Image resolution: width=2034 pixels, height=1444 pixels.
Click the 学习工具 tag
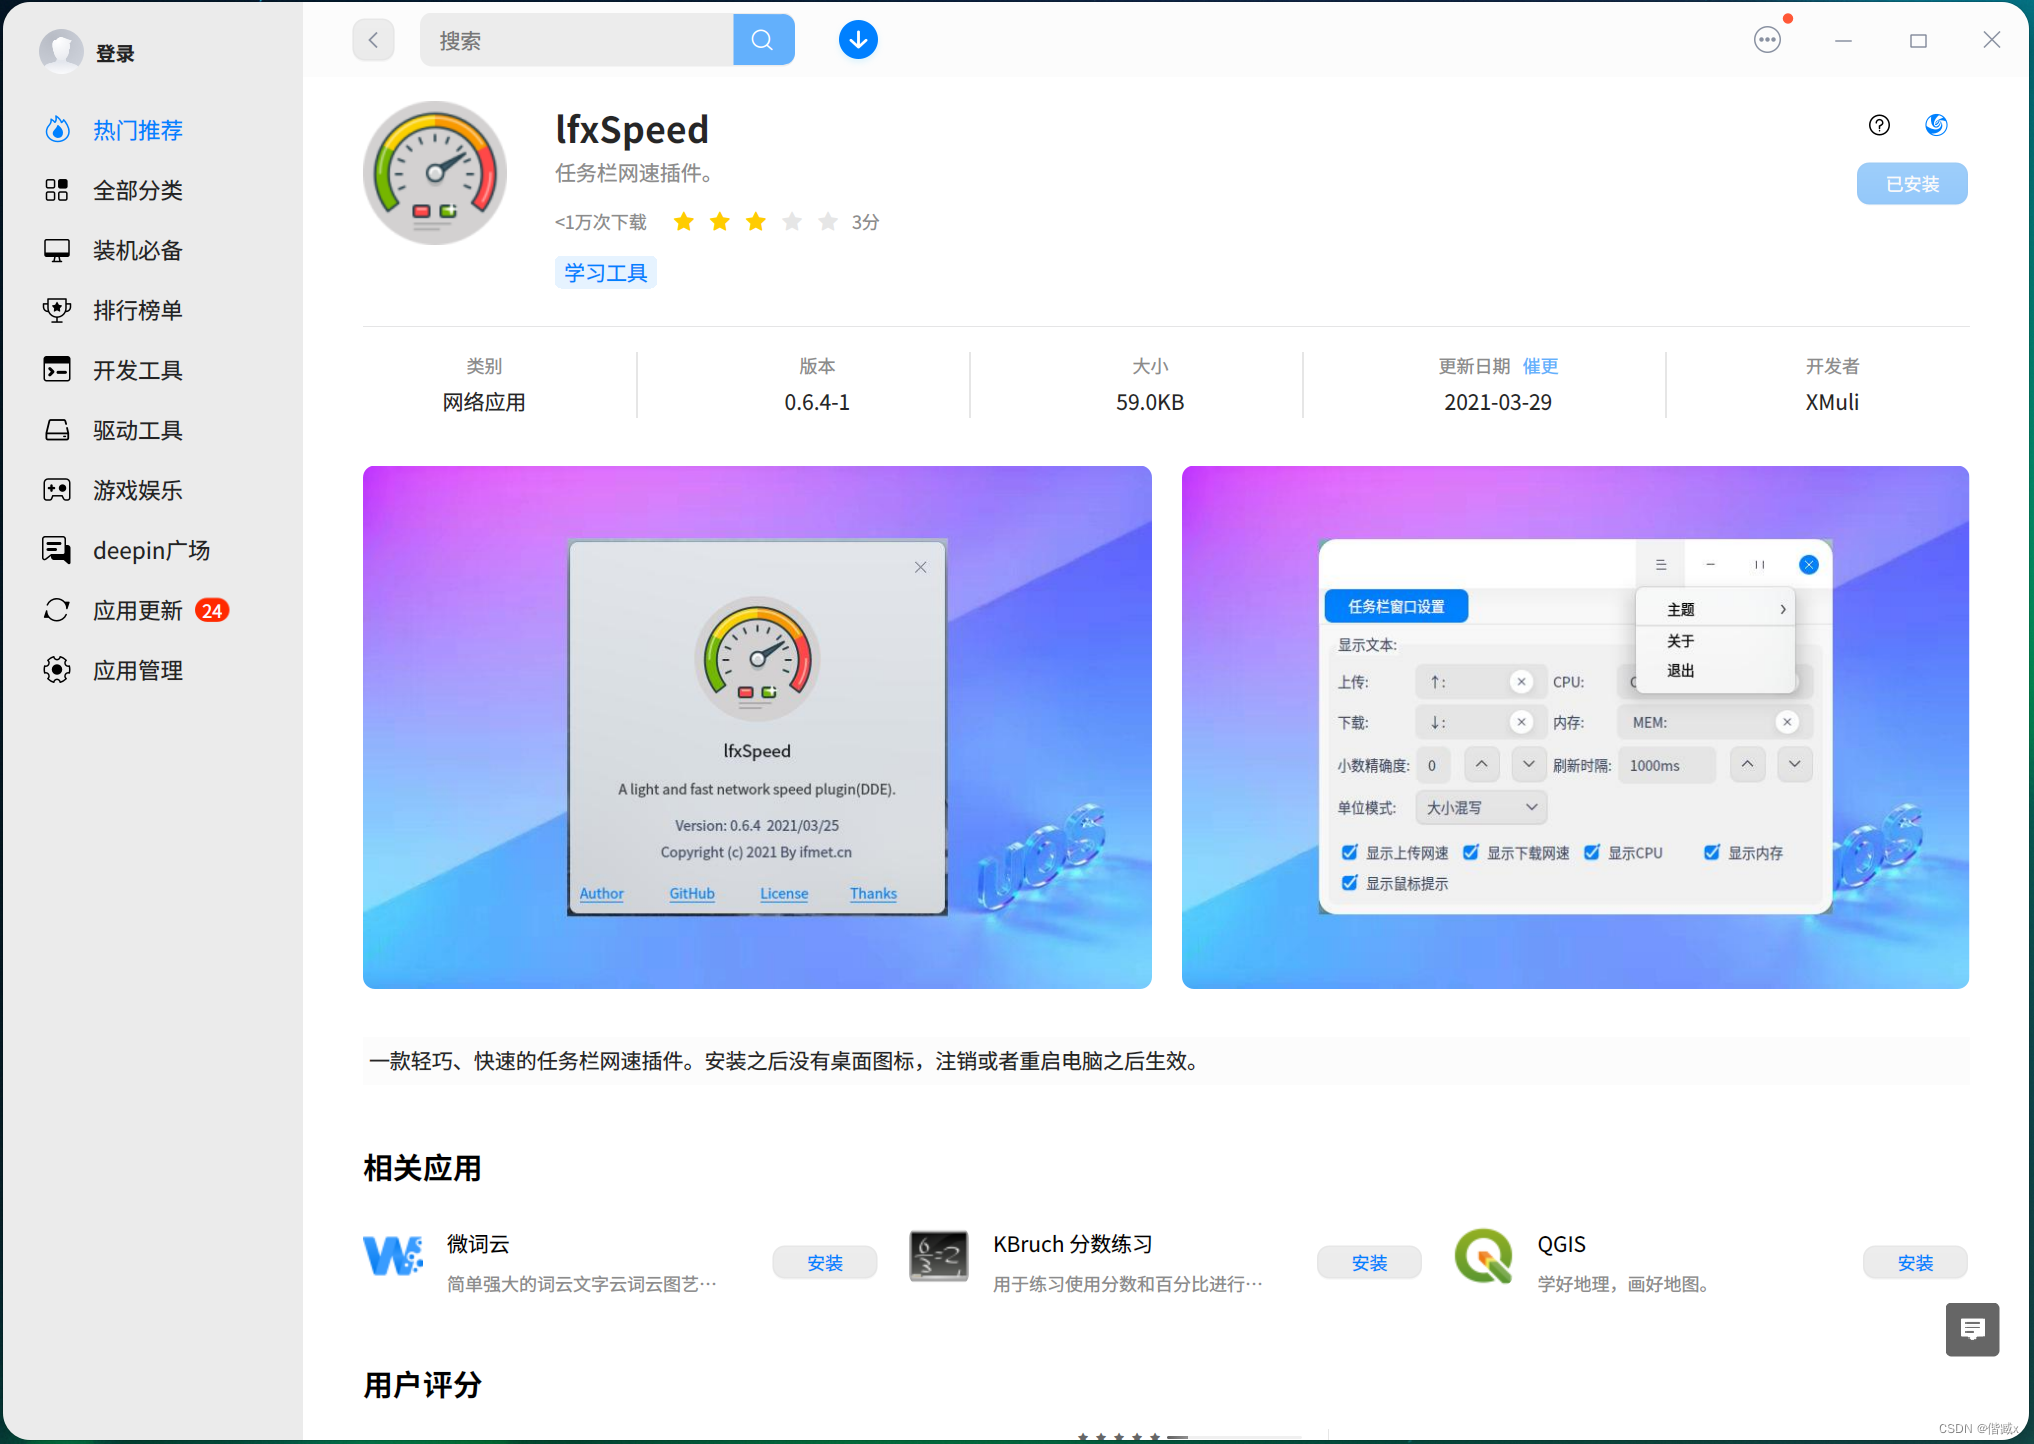(x=606, y=273)
